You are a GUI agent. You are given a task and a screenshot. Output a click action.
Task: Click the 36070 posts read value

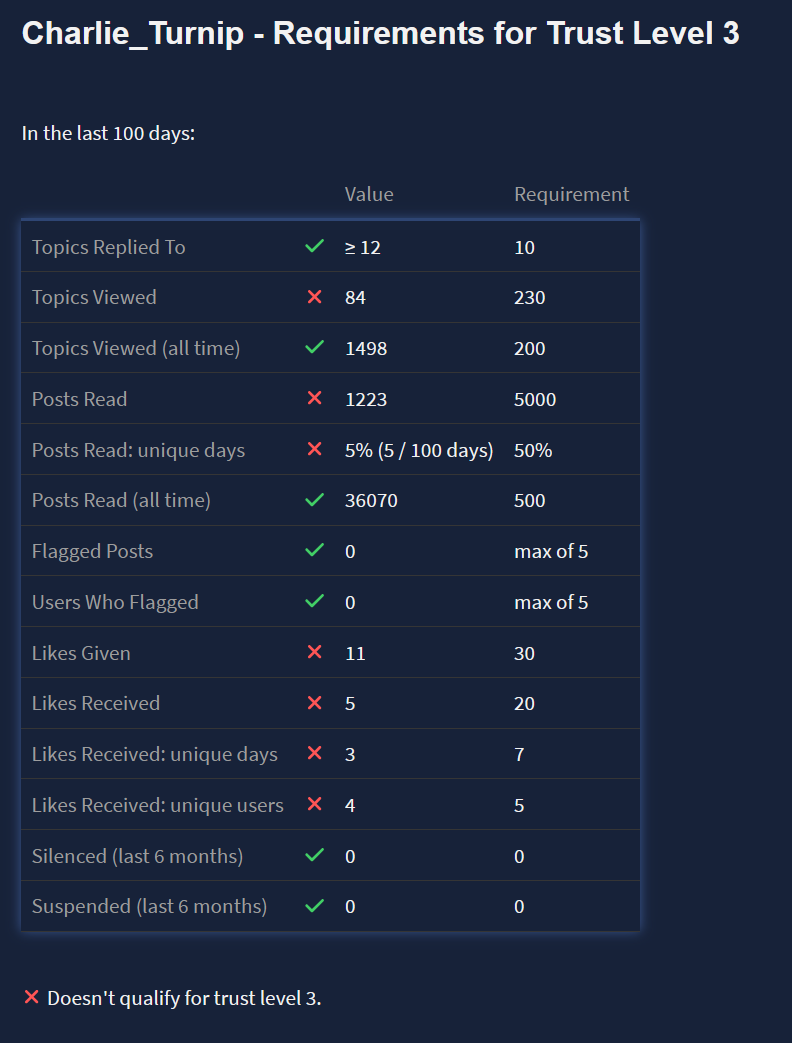[x=371, y=500]
